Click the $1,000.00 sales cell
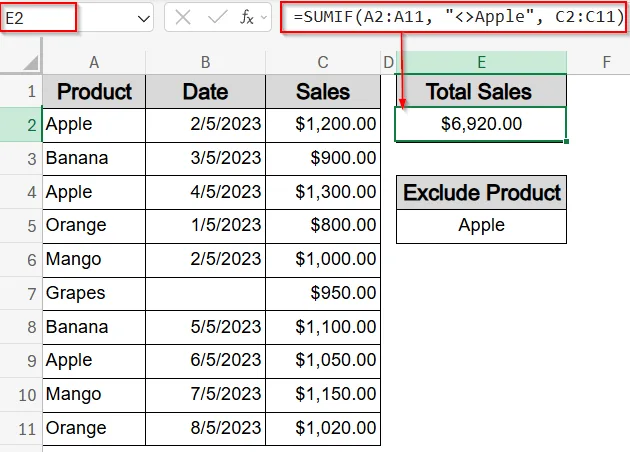The height and width of the screenshot is (452, 630). click(x=323, y=260)
